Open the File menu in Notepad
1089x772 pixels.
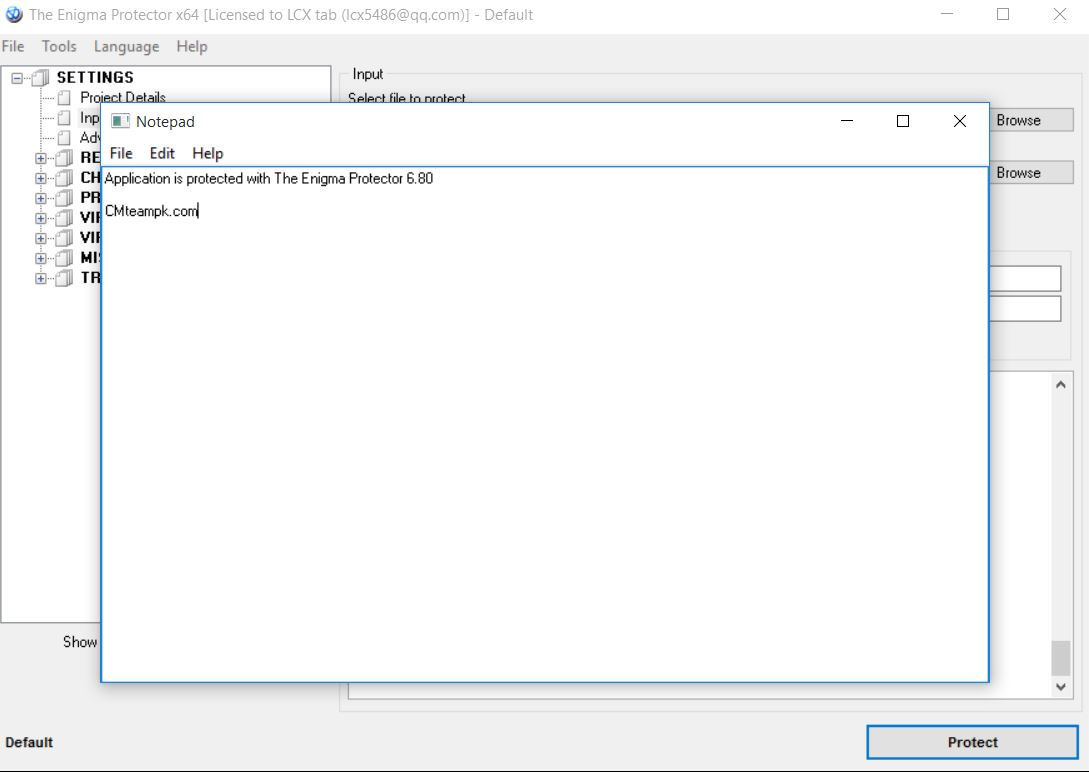pos(121,153)
